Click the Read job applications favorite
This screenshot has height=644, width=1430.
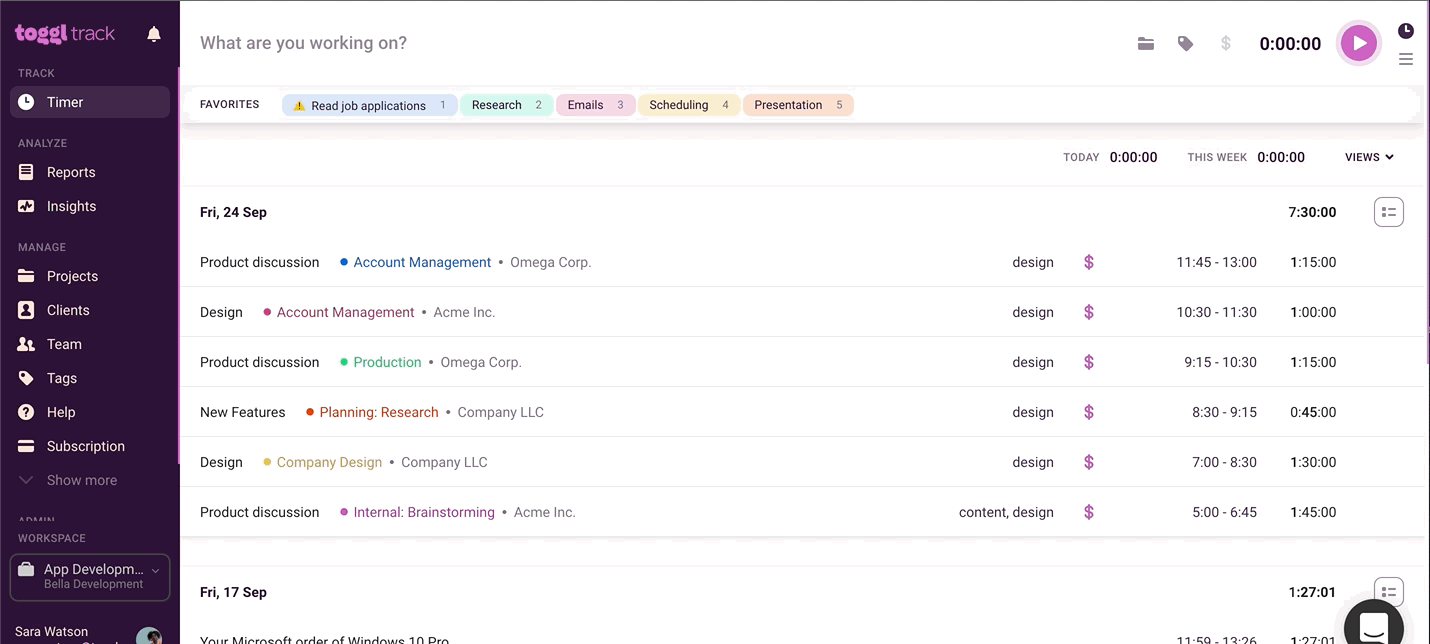pyautogui.click(x=368, y=105)
